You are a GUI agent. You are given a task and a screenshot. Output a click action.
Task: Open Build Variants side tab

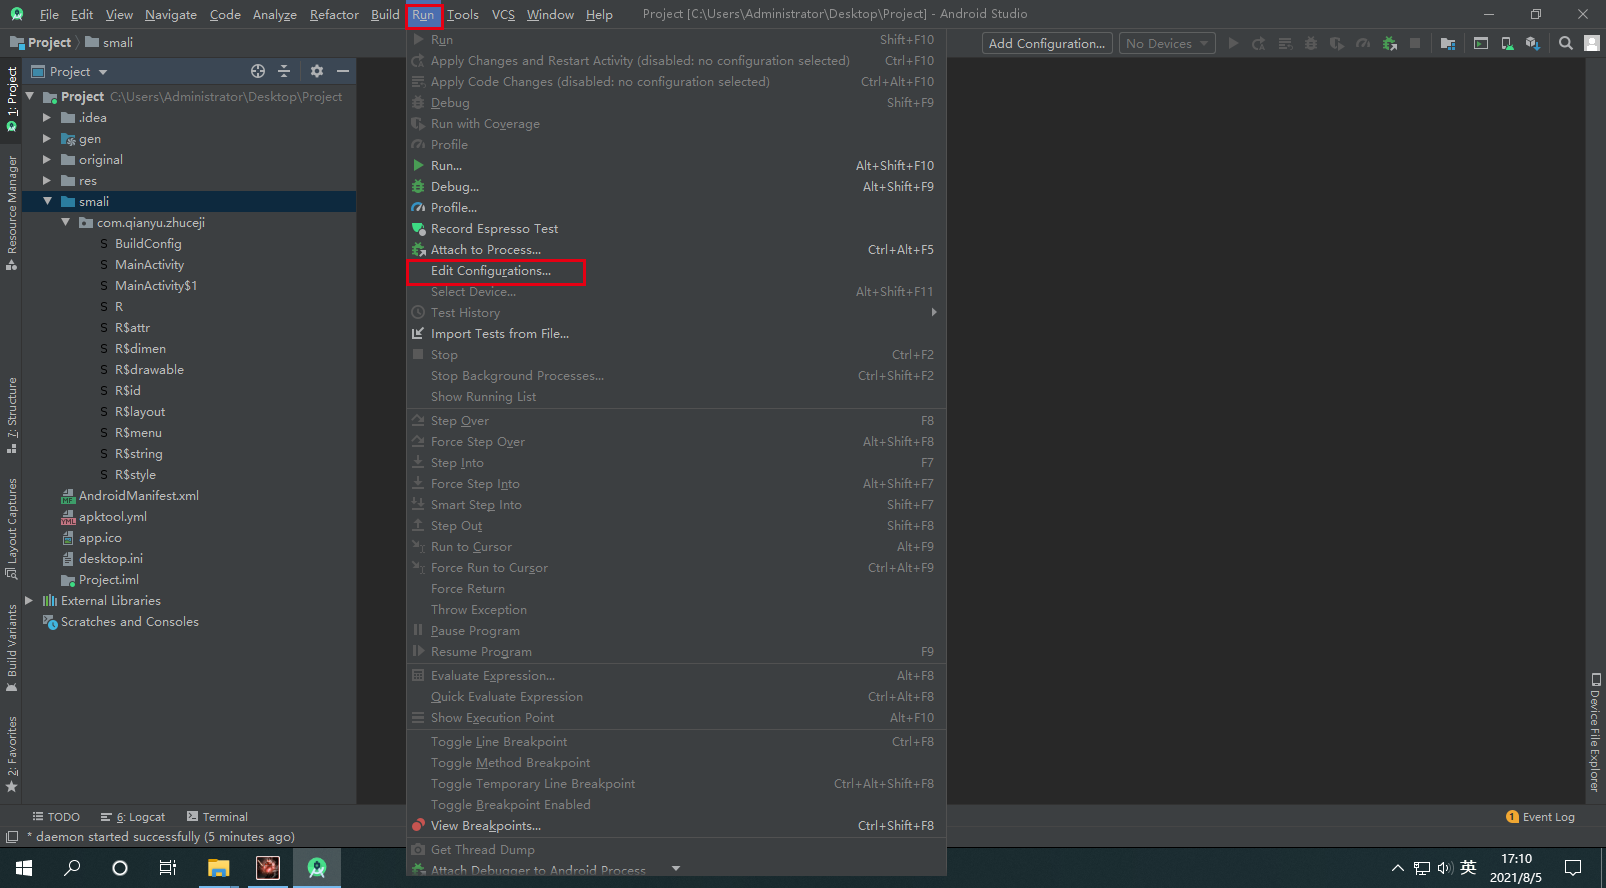point(12,649)
